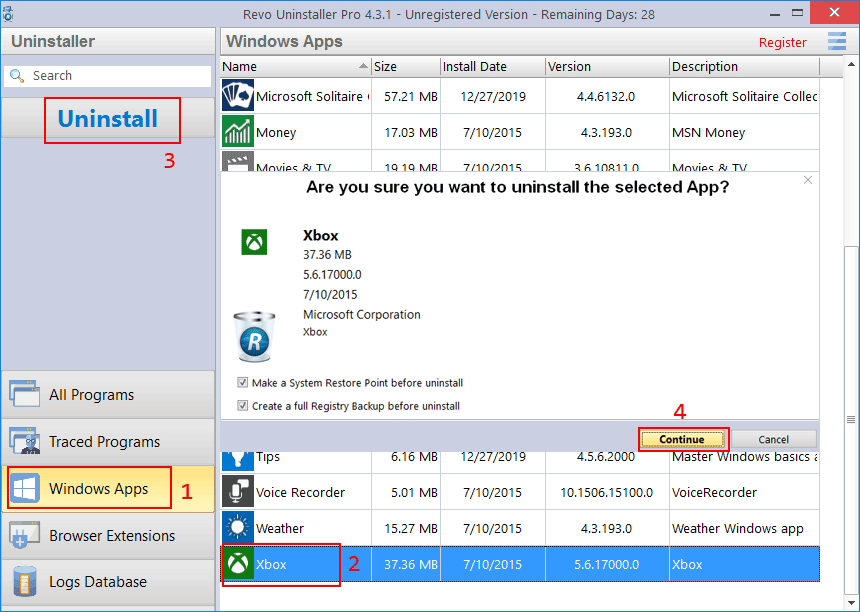Select the Xbox name in list
The width and height of the screenshot is (860, 612).
click(271, 564)
